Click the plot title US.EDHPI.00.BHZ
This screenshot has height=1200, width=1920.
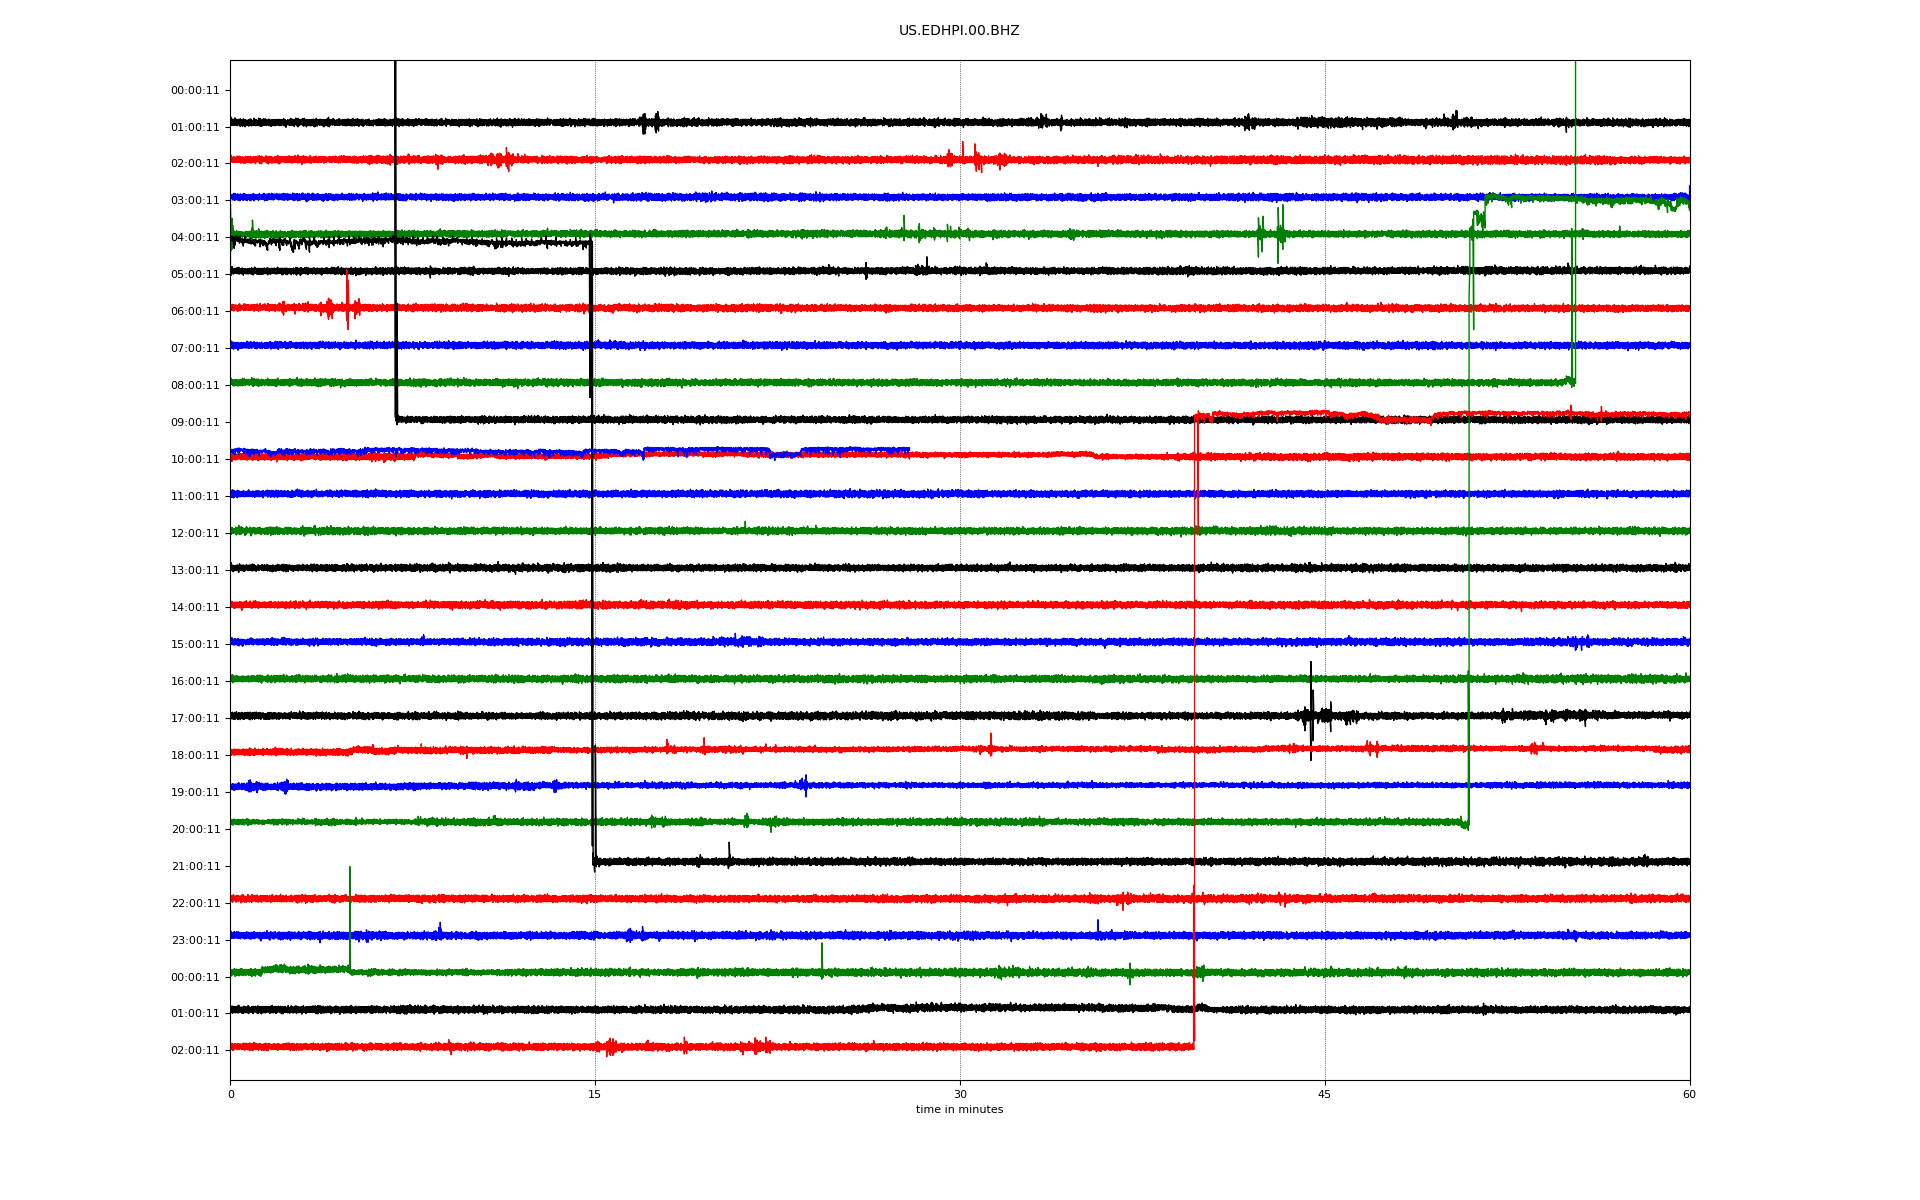click(958, 31)
